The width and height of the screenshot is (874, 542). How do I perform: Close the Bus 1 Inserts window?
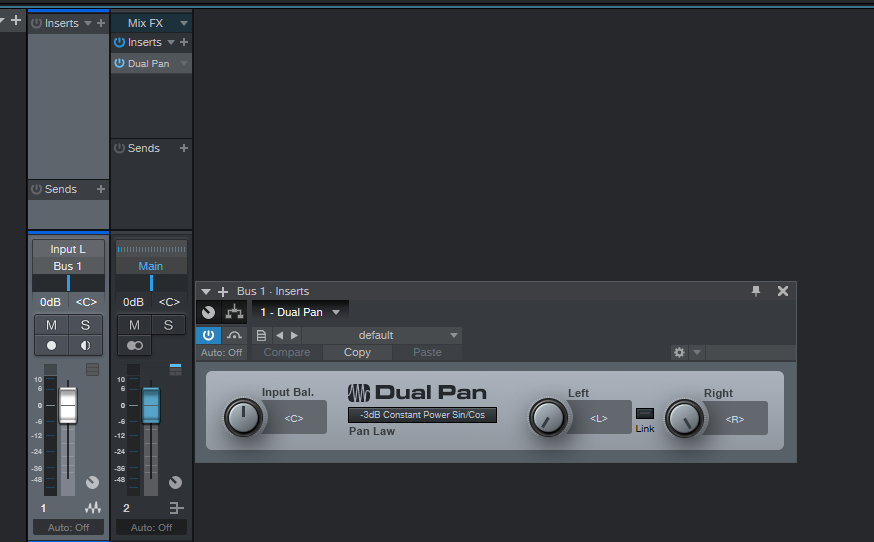click(783, 291)
